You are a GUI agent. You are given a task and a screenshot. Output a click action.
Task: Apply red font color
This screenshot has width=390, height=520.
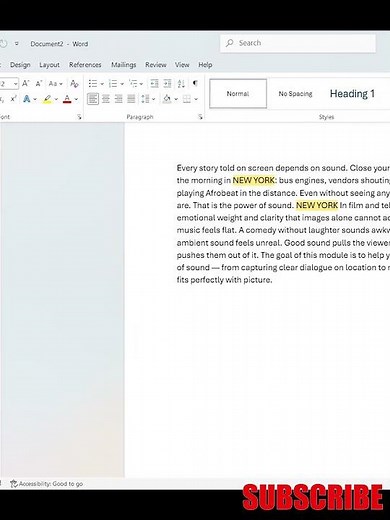coord(67,99)
